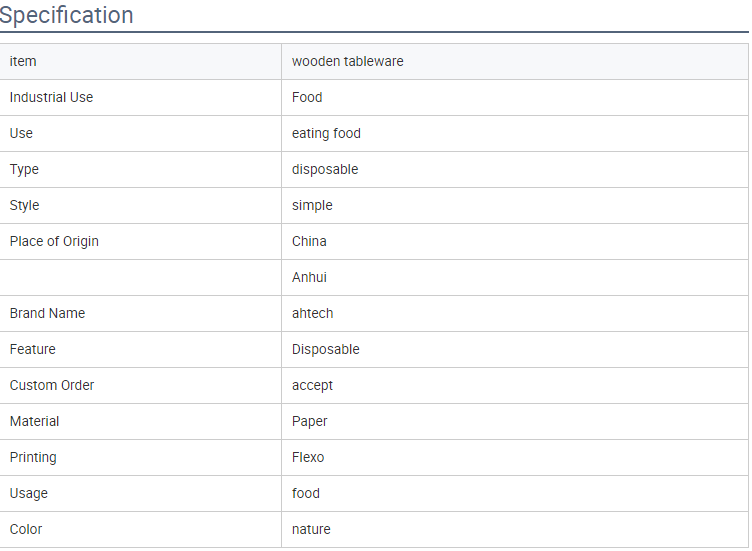The width and height of the screenshot is (752, 551).
Task: Select the 'accept' custom order value
Action: pyautogui.click(x=312, y=385)
